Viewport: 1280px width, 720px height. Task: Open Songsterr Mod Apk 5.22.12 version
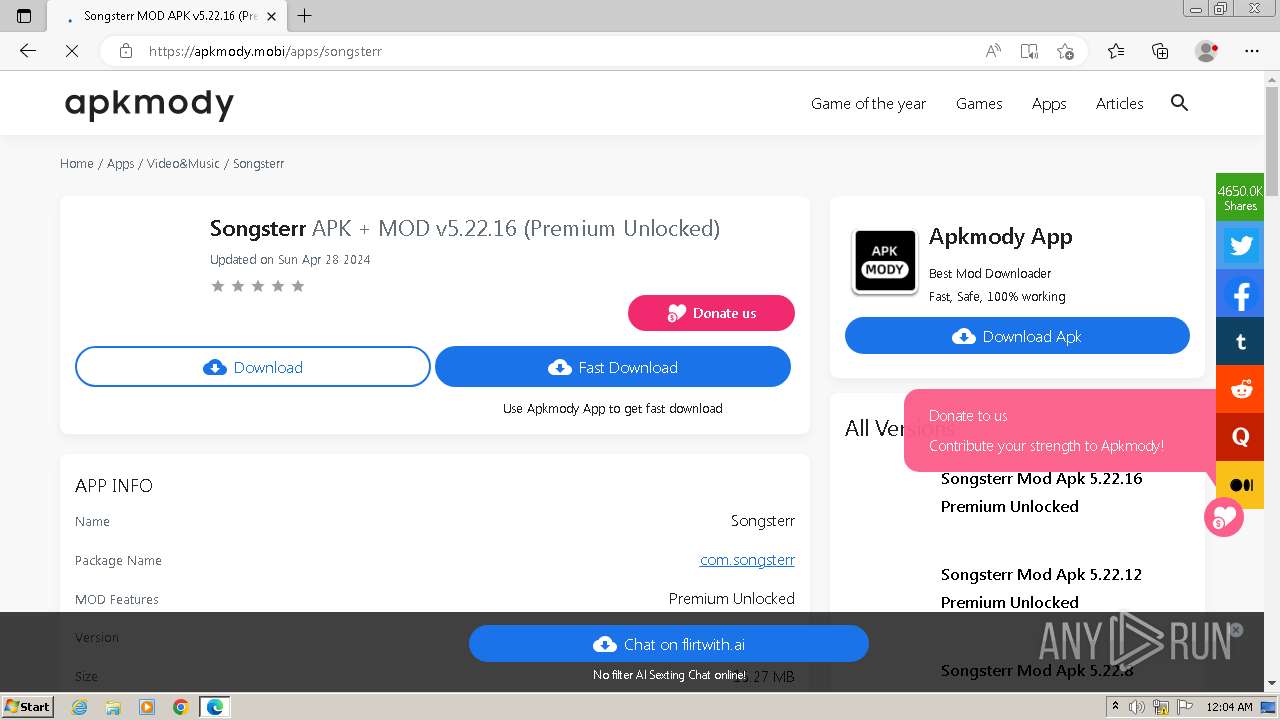1041,588
